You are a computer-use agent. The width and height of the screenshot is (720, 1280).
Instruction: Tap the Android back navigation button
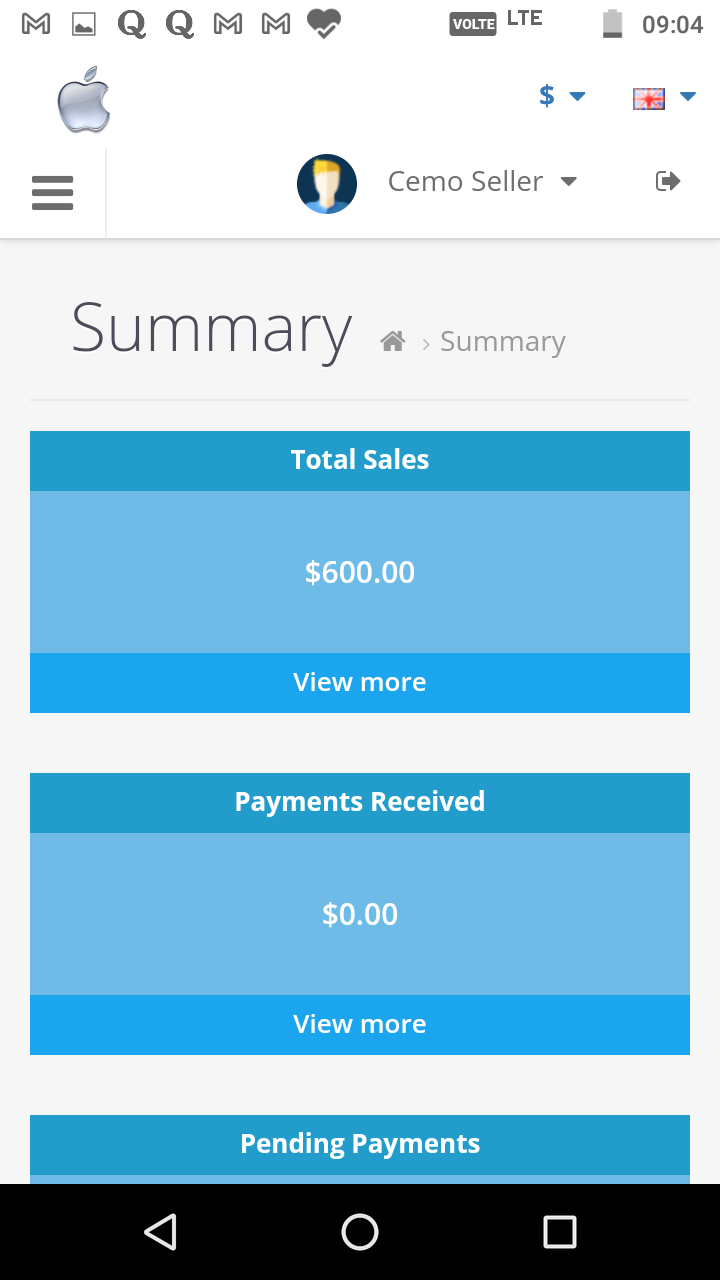(160, 1232)
